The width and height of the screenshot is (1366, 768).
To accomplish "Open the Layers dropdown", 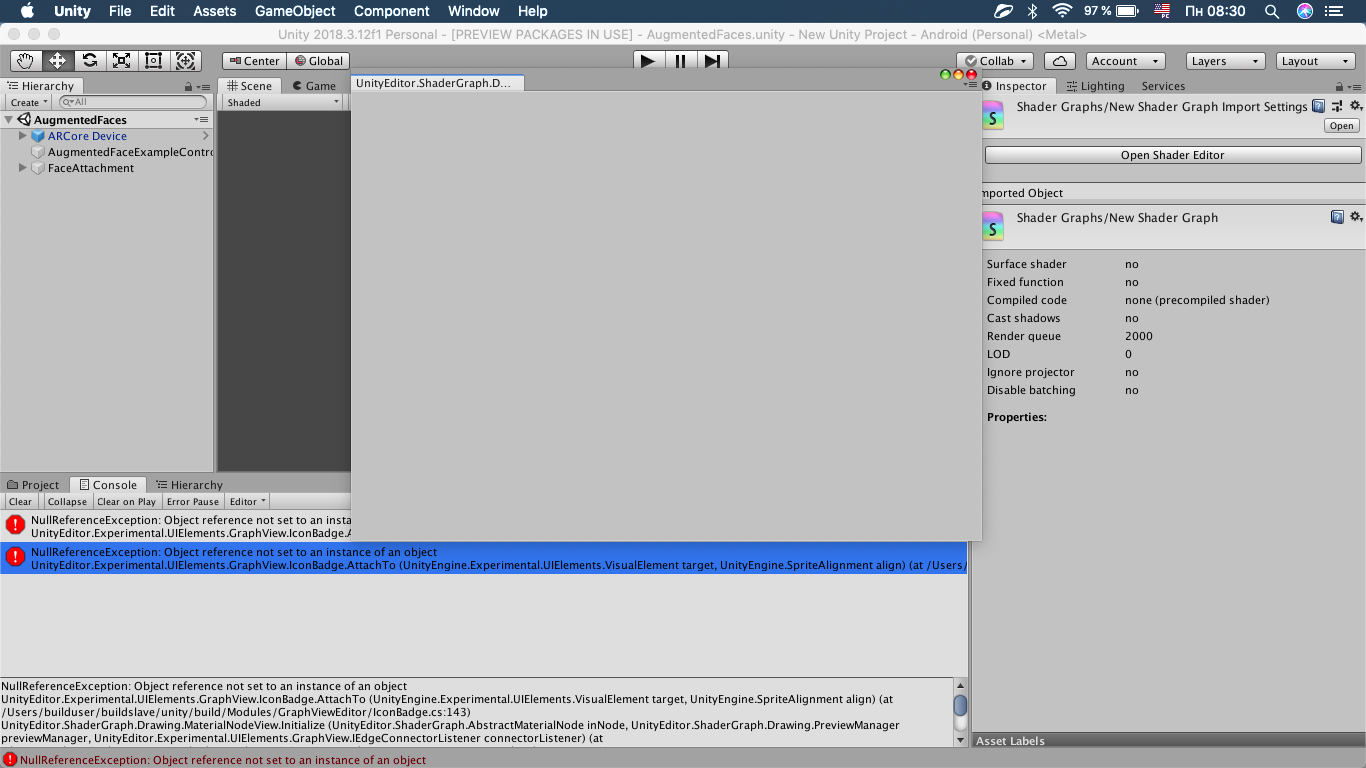I will point(1226,61).
